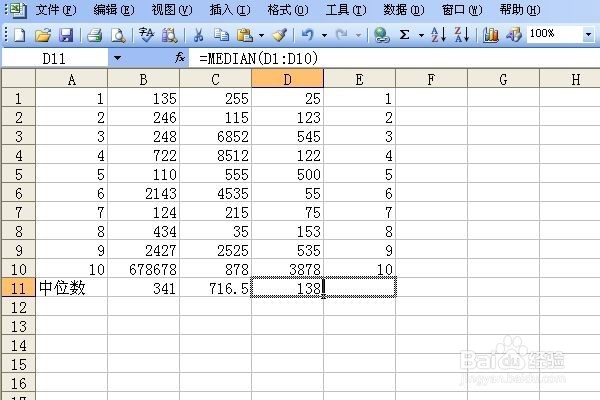Select cell with value 8512
Image resolution: width=600 pixels, height=400 pixels.
pos(215,155)
